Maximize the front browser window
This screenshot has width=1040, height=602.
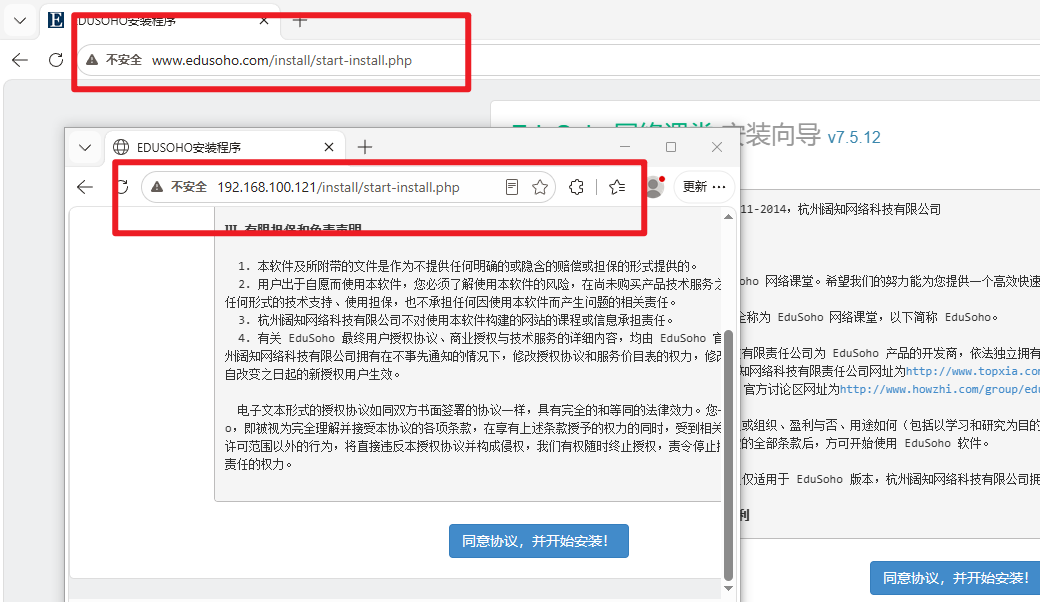click(x=671, y=147)
